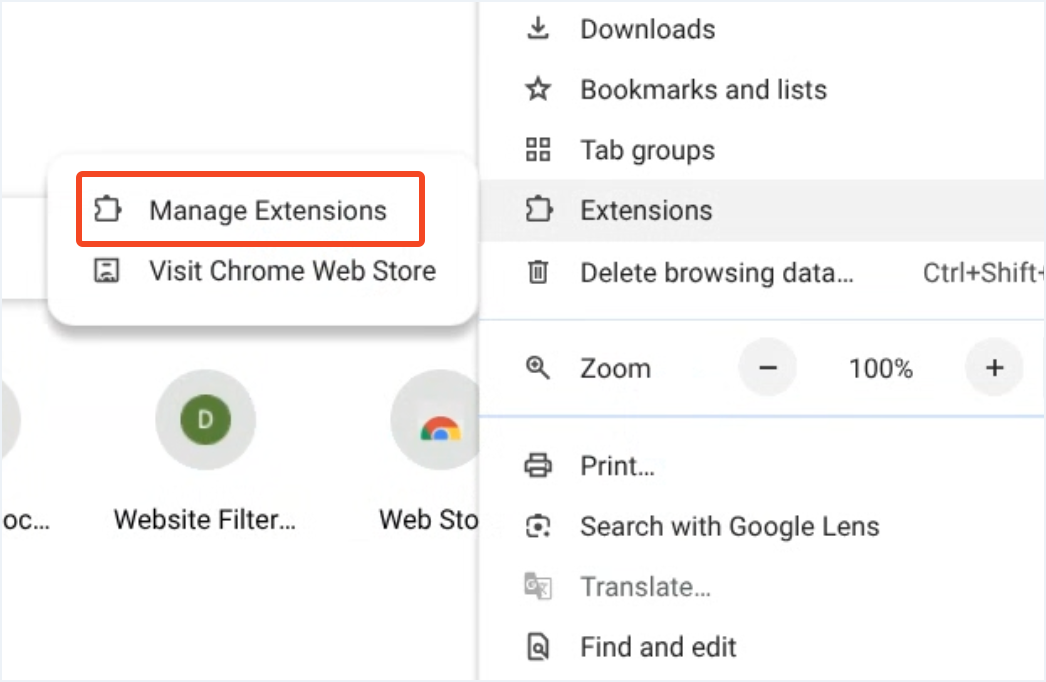Select Extensions in the Chrome menu

click(x=762, y=210)
